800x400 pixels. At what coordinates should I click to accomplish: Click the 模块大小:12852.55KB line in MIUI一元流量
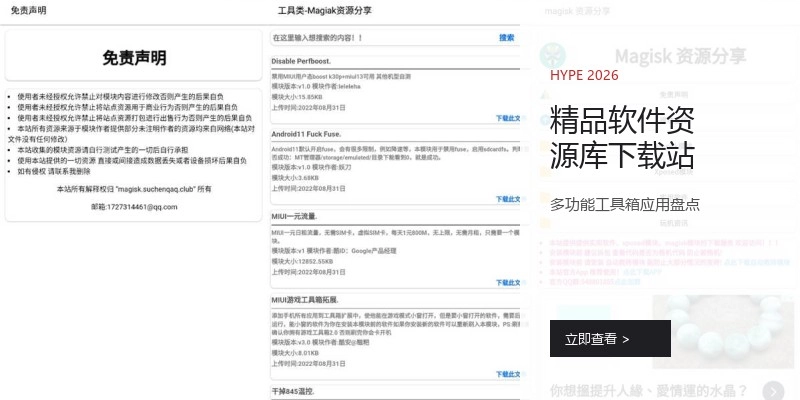(x=302, y=261)
